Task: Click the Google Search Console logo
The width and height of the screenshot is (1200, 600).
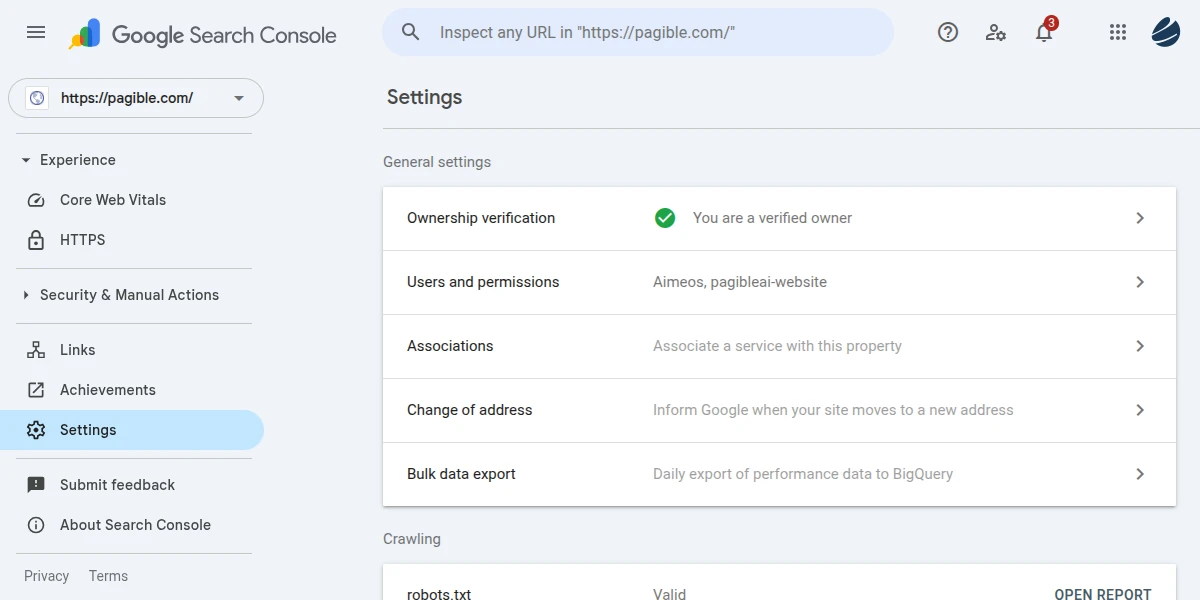Action: 203,35
